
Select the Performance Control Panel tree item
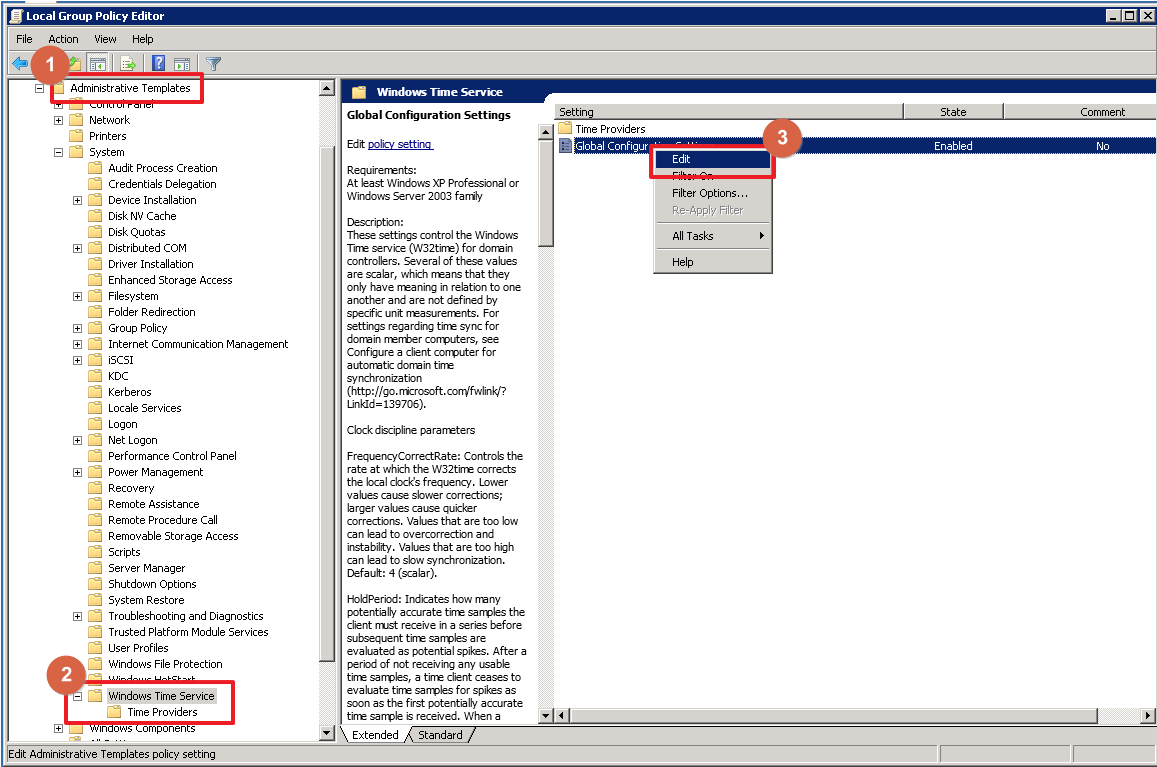[x=172, y=455]
